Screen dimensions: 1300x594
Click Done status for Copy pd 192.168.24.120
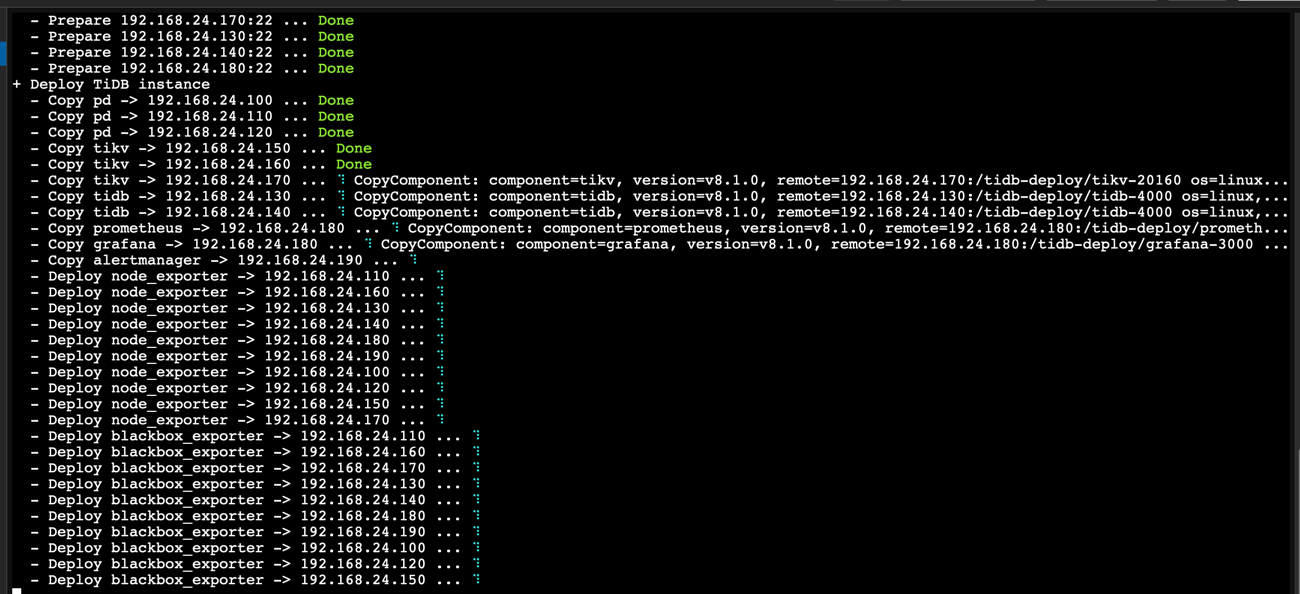coord(335,132)
